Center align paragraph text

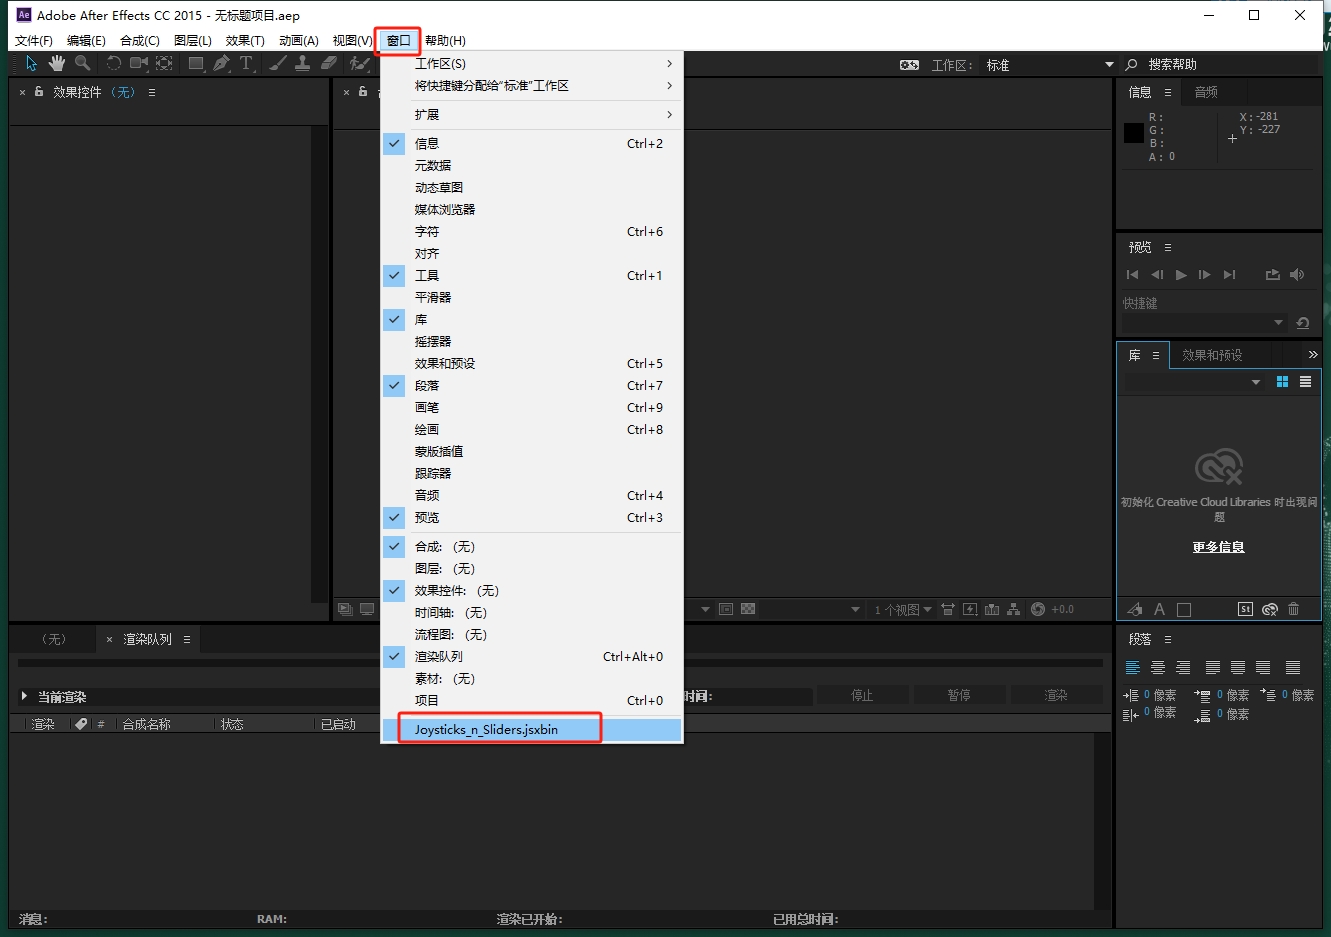click(1158, 668)
